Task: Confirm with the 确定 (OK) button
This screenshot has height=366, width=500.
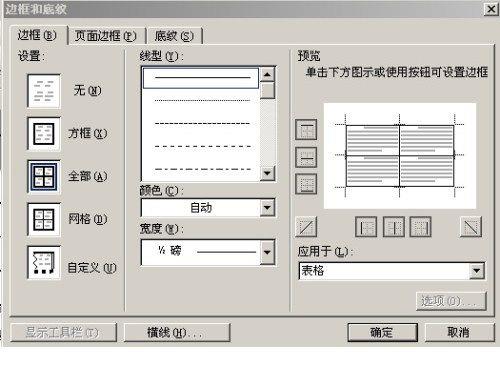Action: pyautogui.click(x=382, y=332)
